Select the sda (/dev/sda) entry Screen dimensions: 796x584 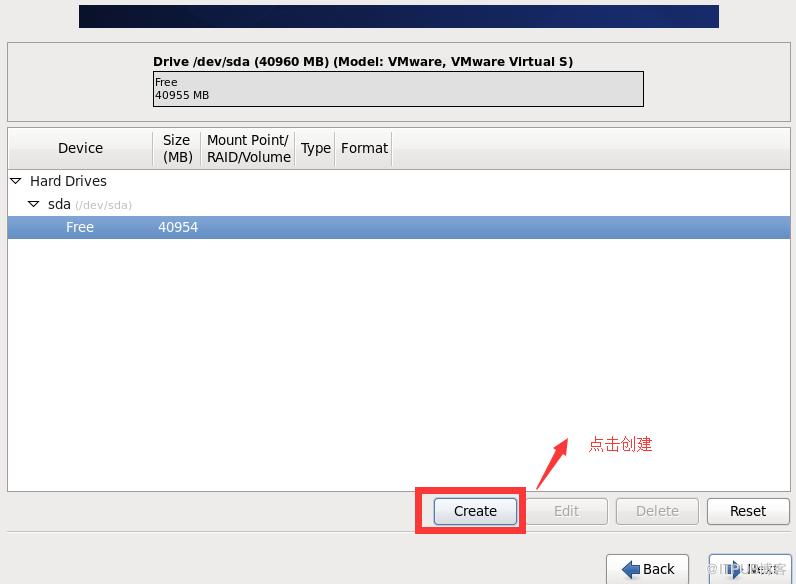[90, 204]
